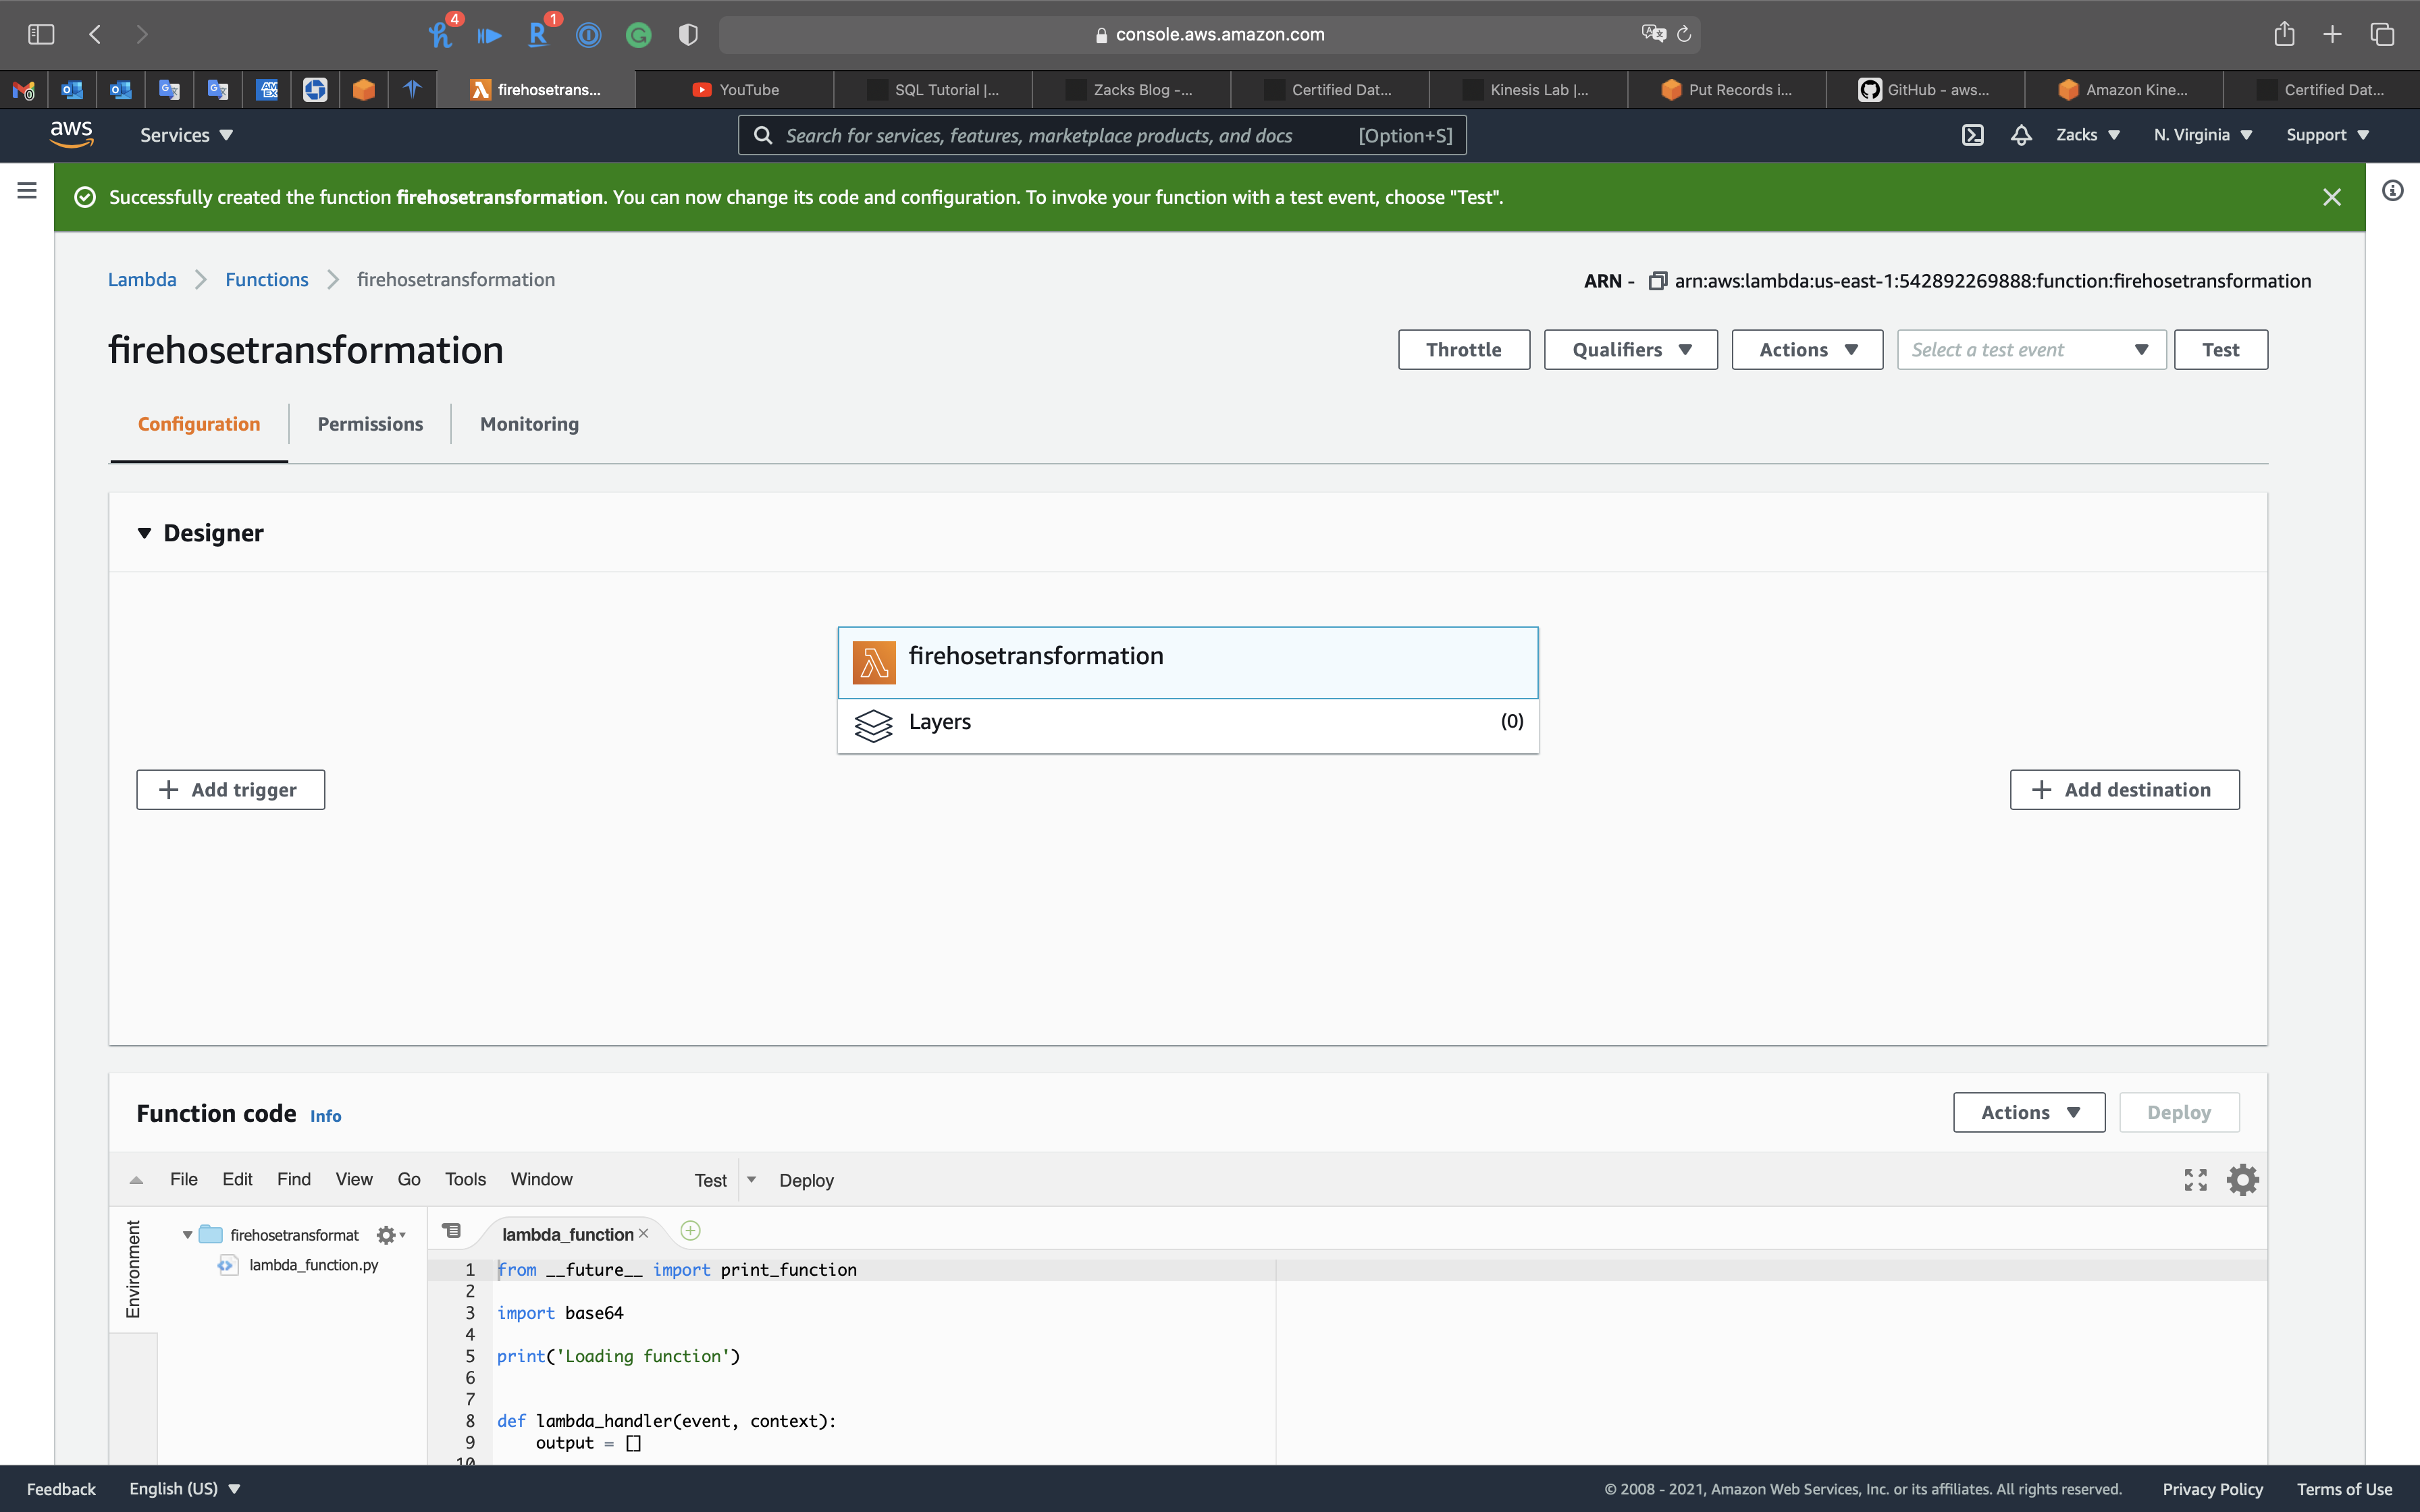Open the Select a test event dropdown
This screenshot has height=1512, width=2420.
[2030, 350]
